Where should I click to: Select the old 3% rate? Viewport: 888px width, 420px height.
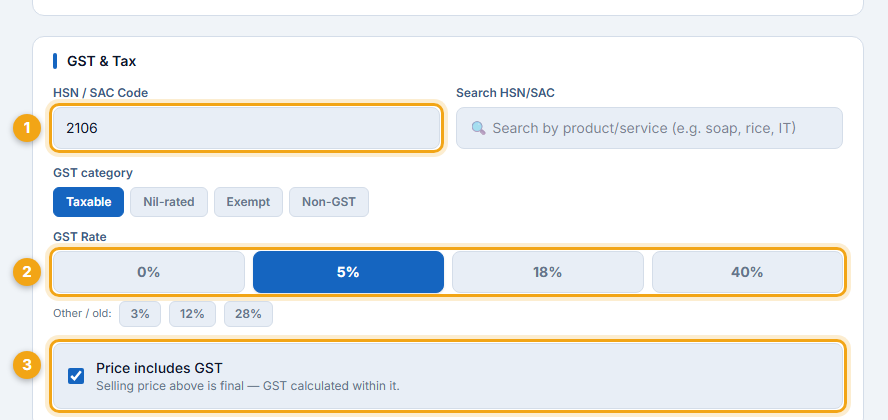click(140, 314)
